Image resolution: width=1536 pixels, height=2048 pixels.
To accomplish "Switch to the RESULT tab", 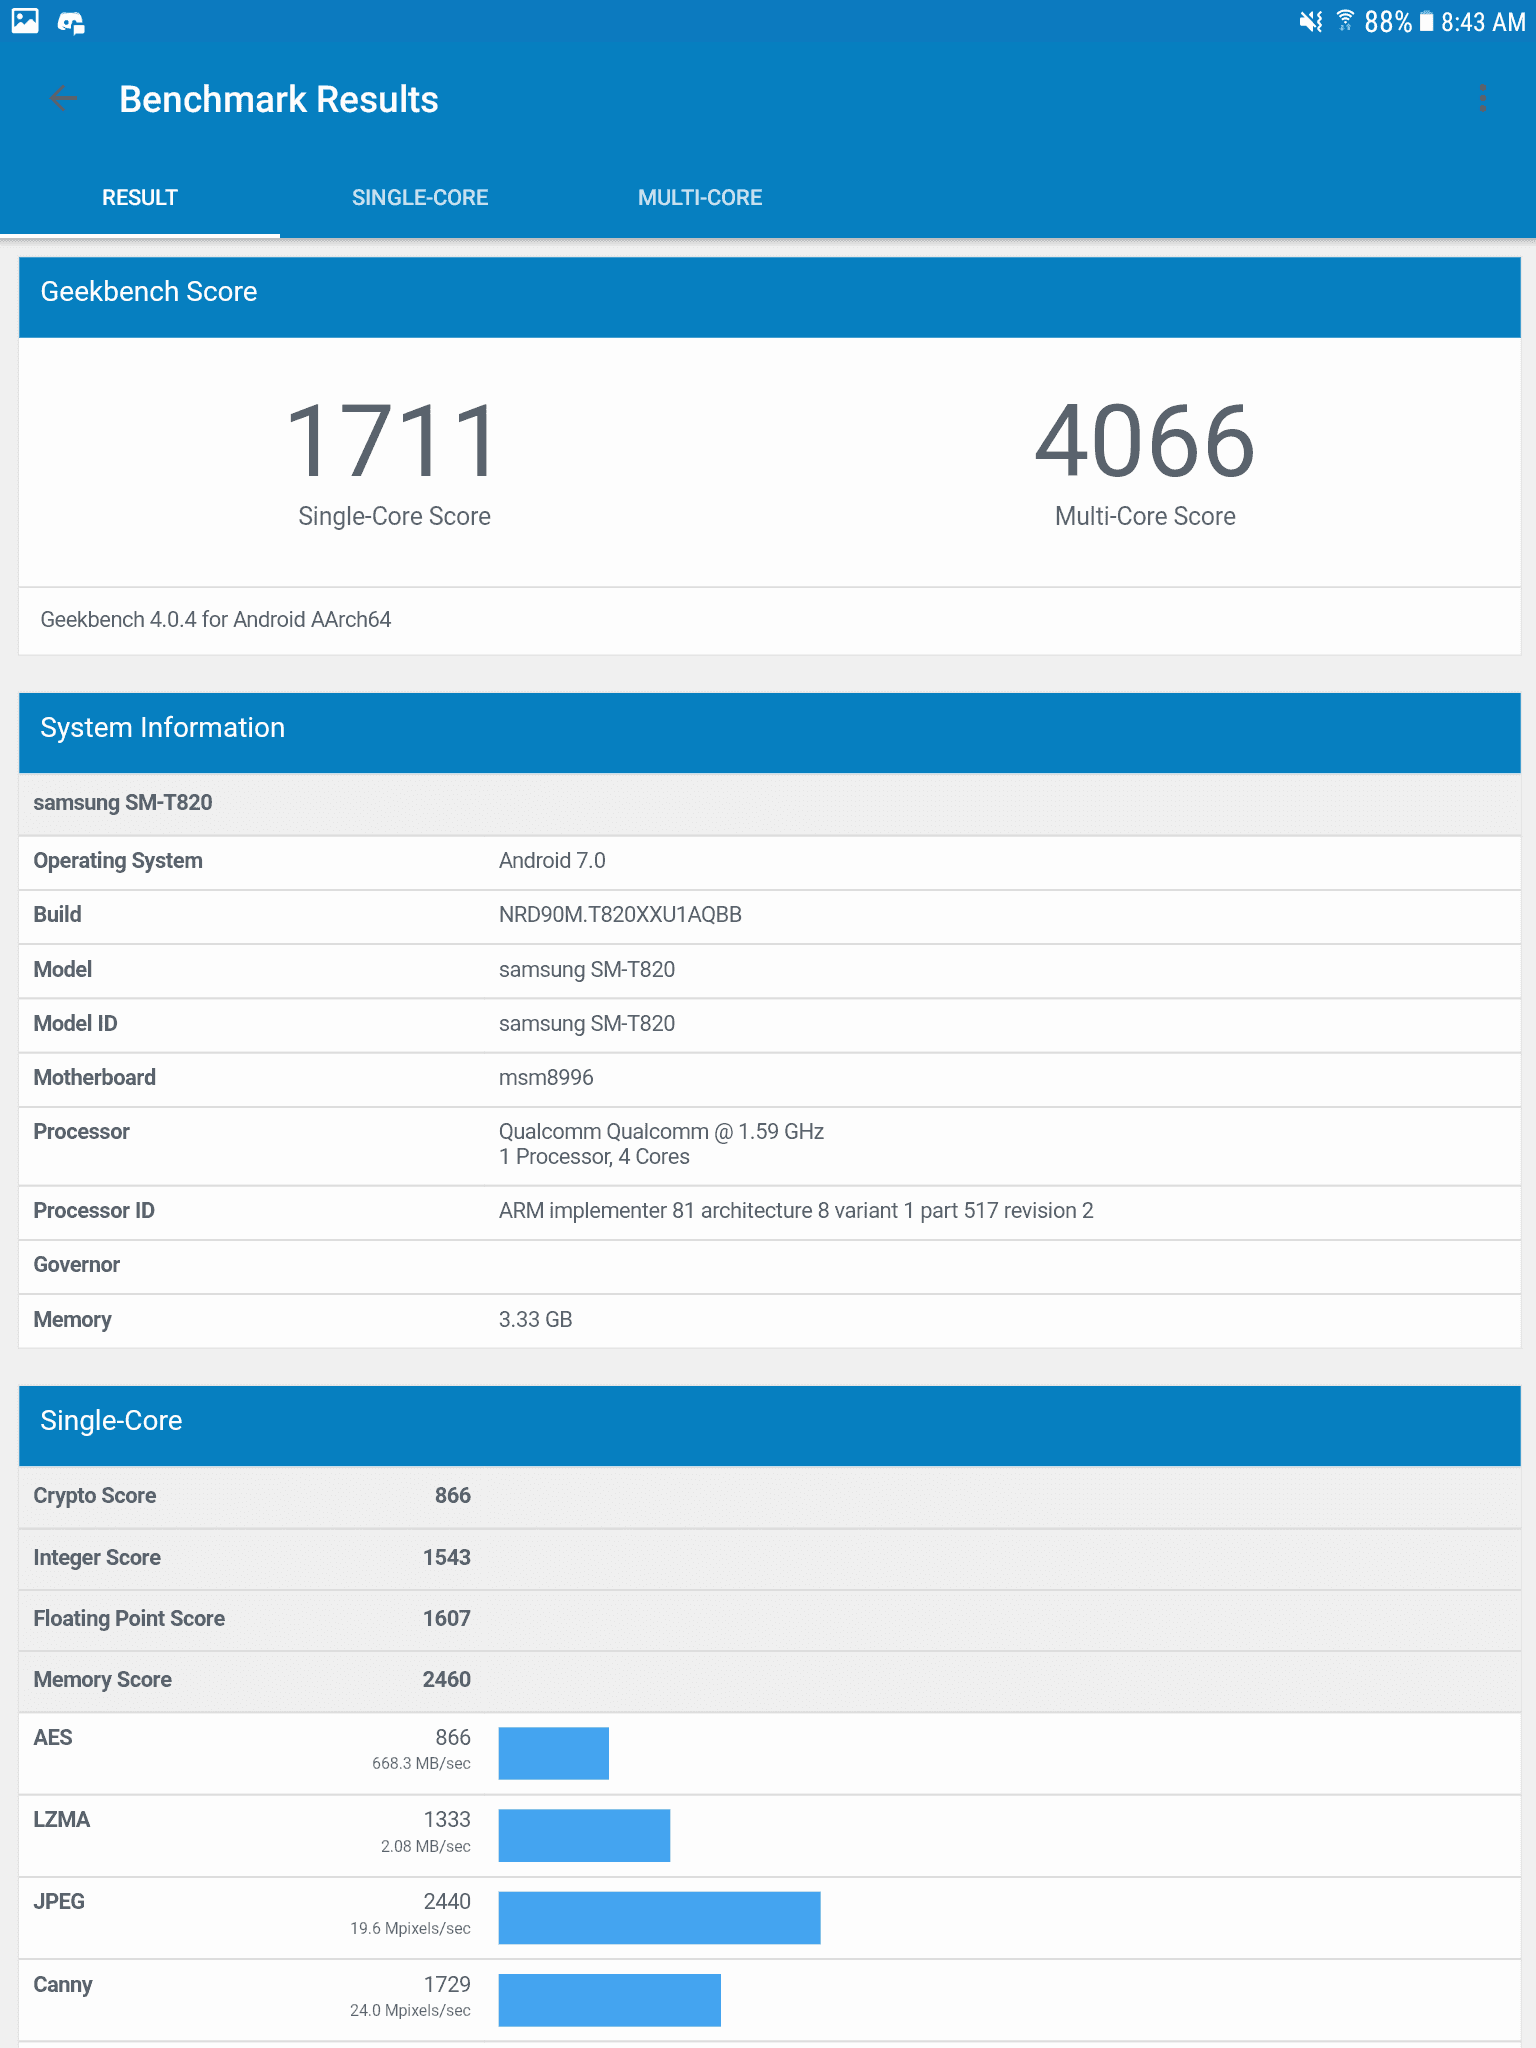I will click(140, 198).
